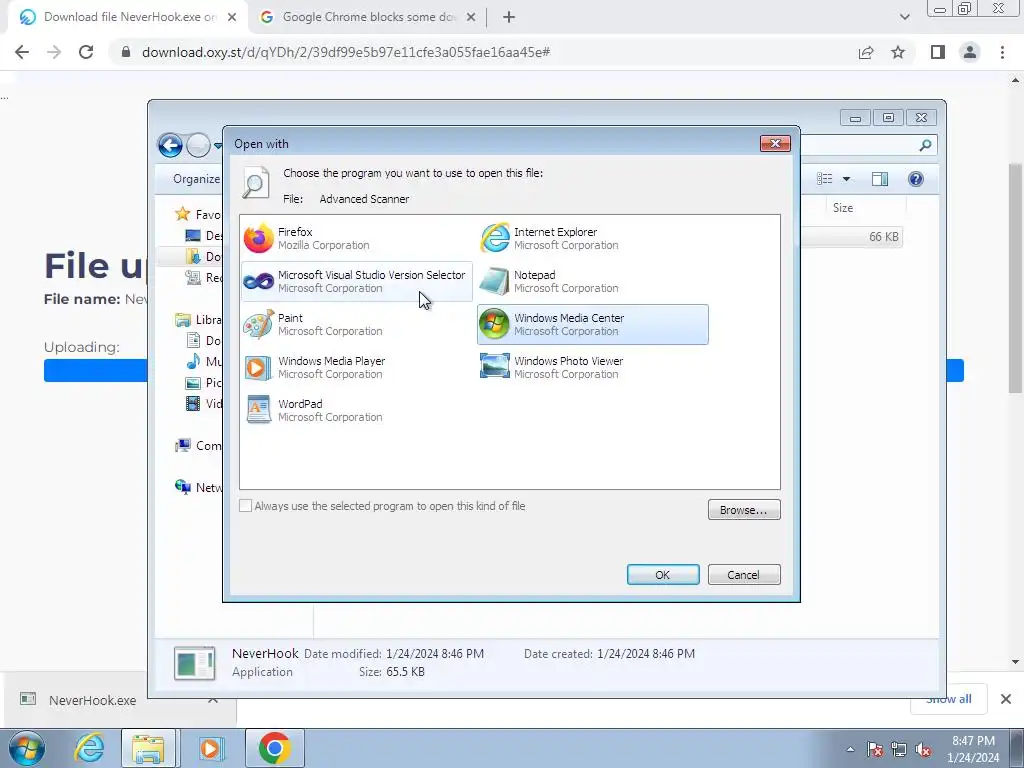Close the Open with dialog
This screenshot has height=768, width=1024.
coord(775,143)
